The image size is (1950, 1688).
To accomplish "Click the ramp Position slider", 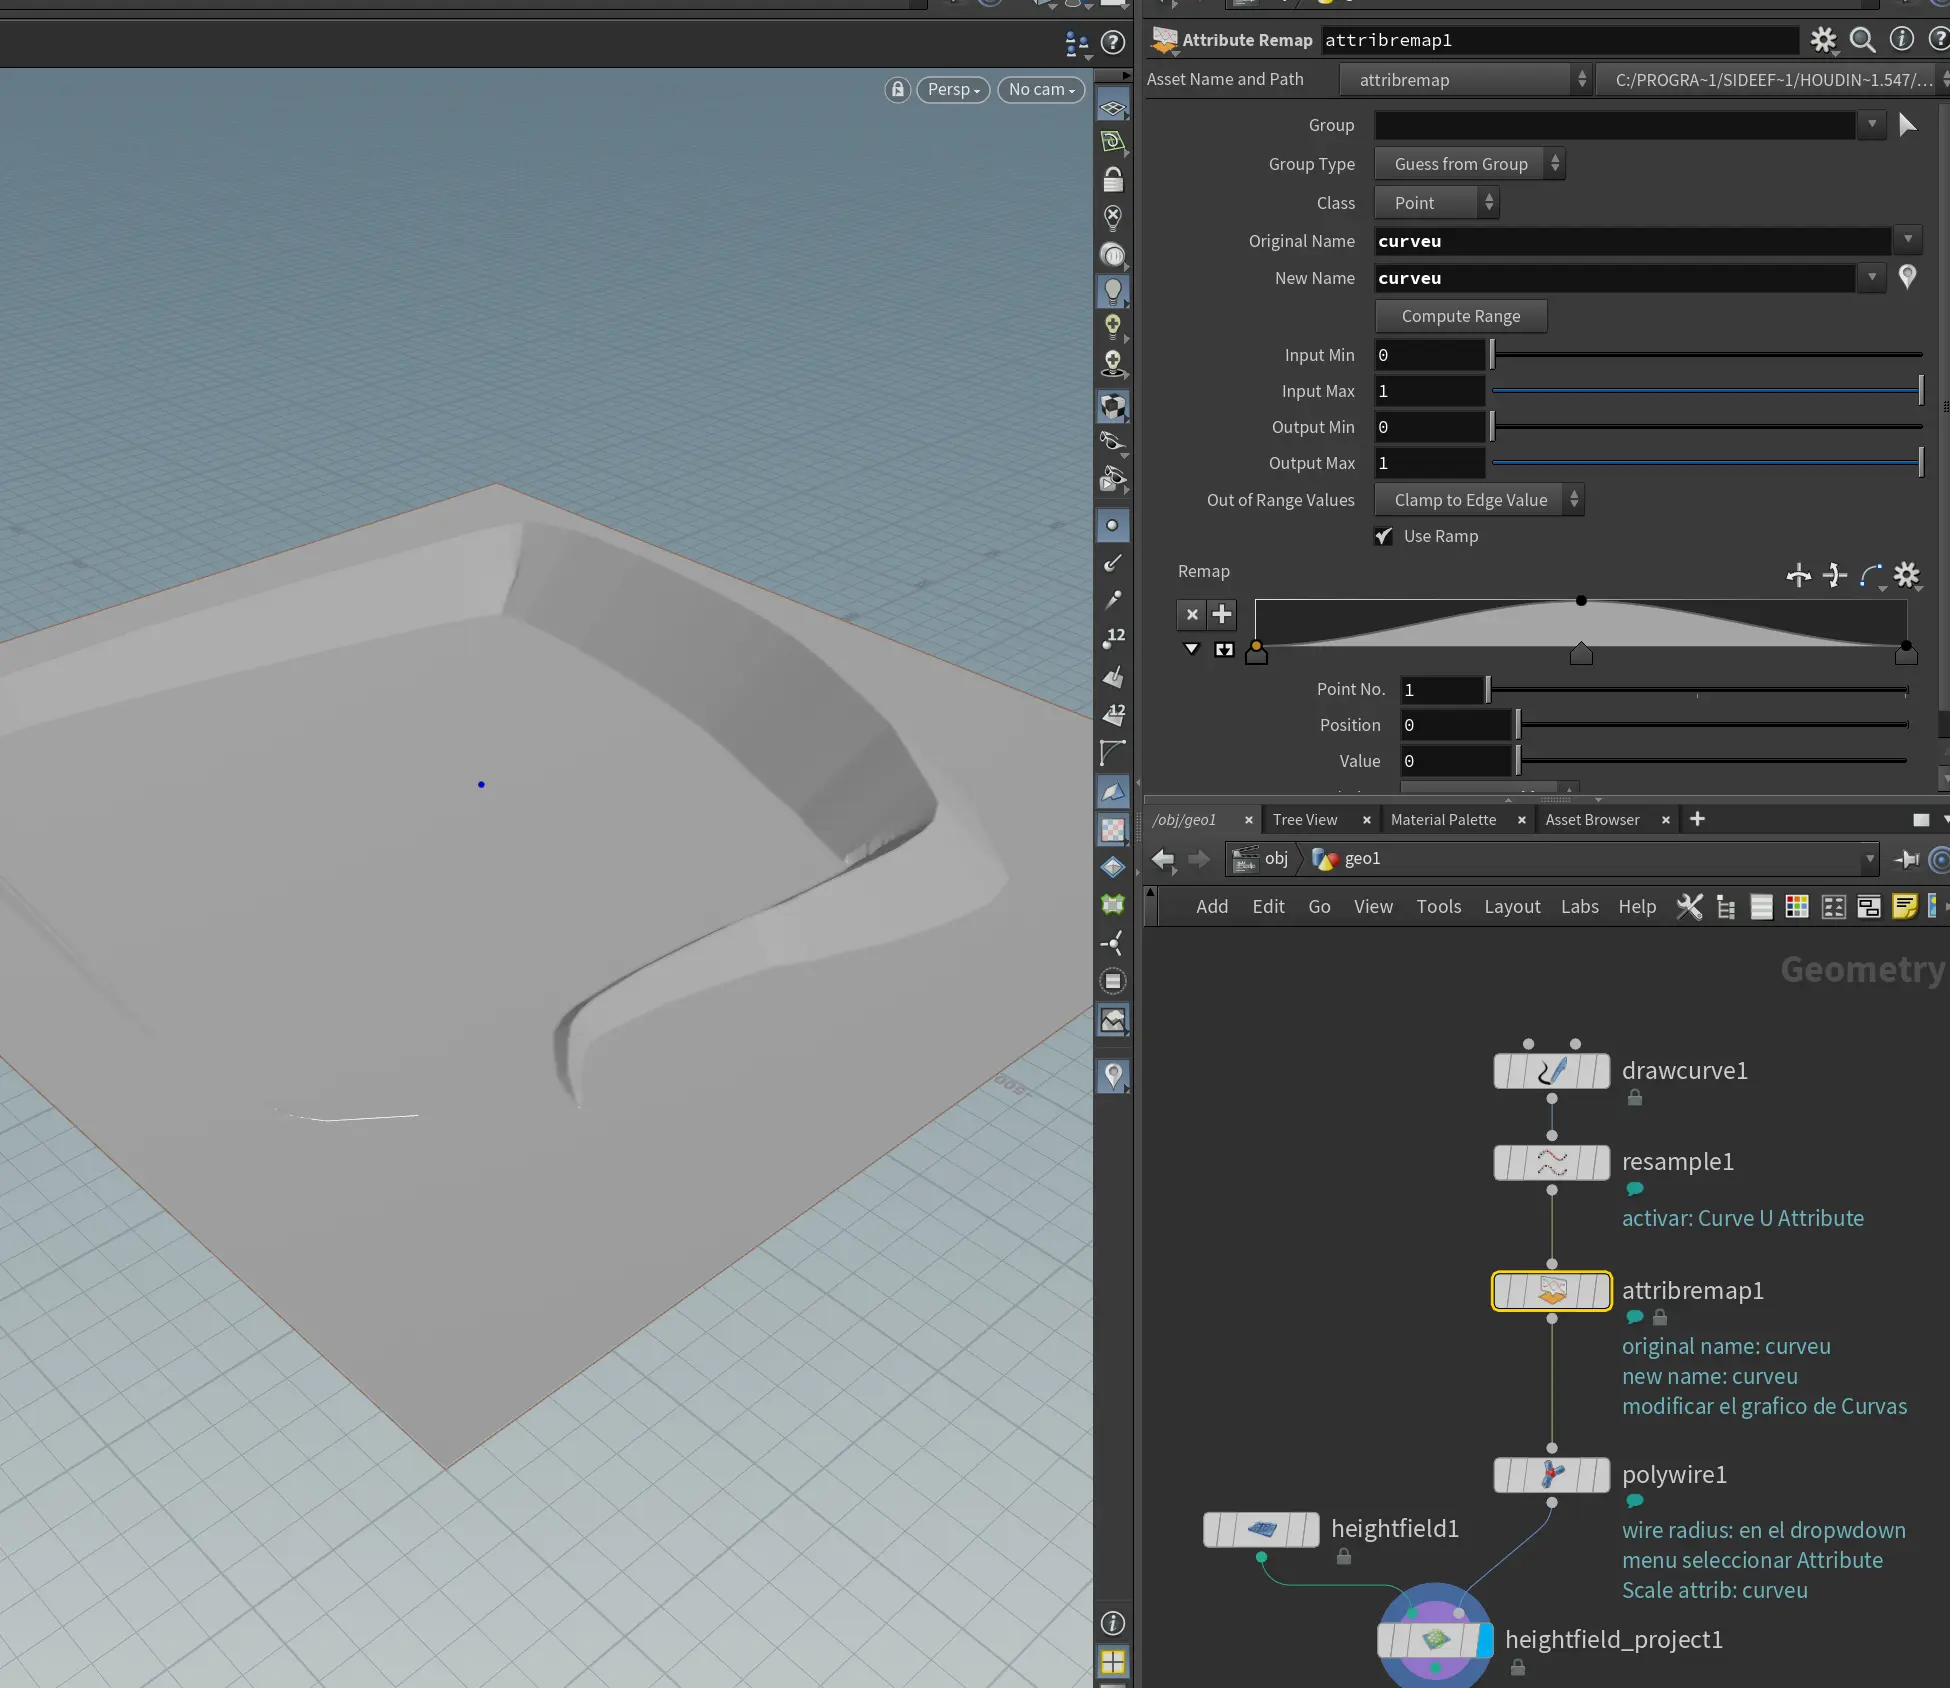I will [1713, 725].
